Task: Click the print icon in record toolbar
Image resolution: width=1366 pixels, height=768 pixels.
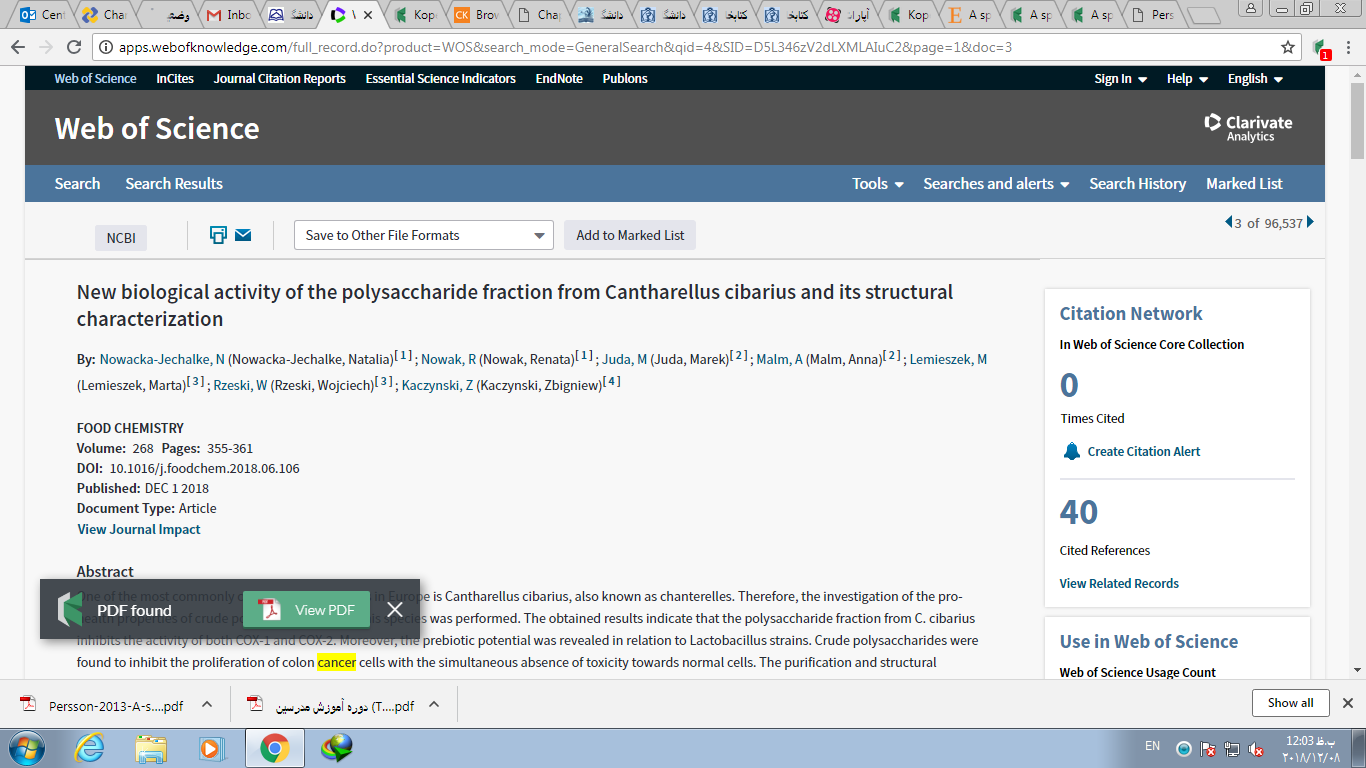Action: (x=218, y=235)
